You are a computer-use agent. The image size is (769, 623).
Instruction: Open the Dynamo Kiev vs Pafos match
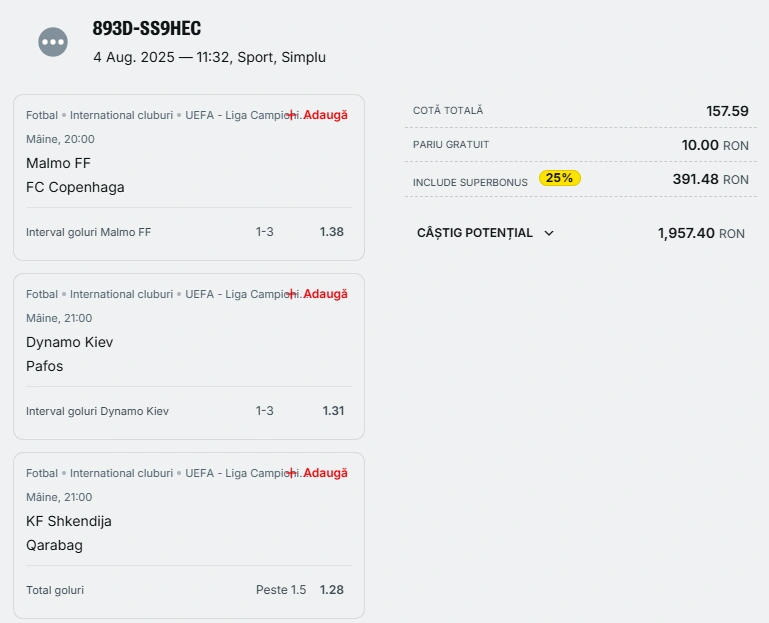pyautogui.click(x=70, y=354)
